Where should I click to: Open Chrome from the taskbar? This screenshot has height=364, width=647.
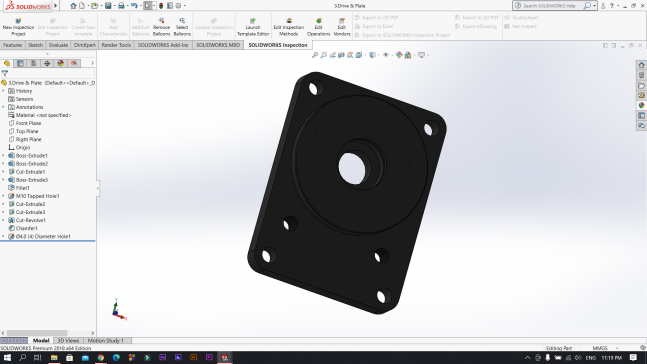tap(101, 357)
